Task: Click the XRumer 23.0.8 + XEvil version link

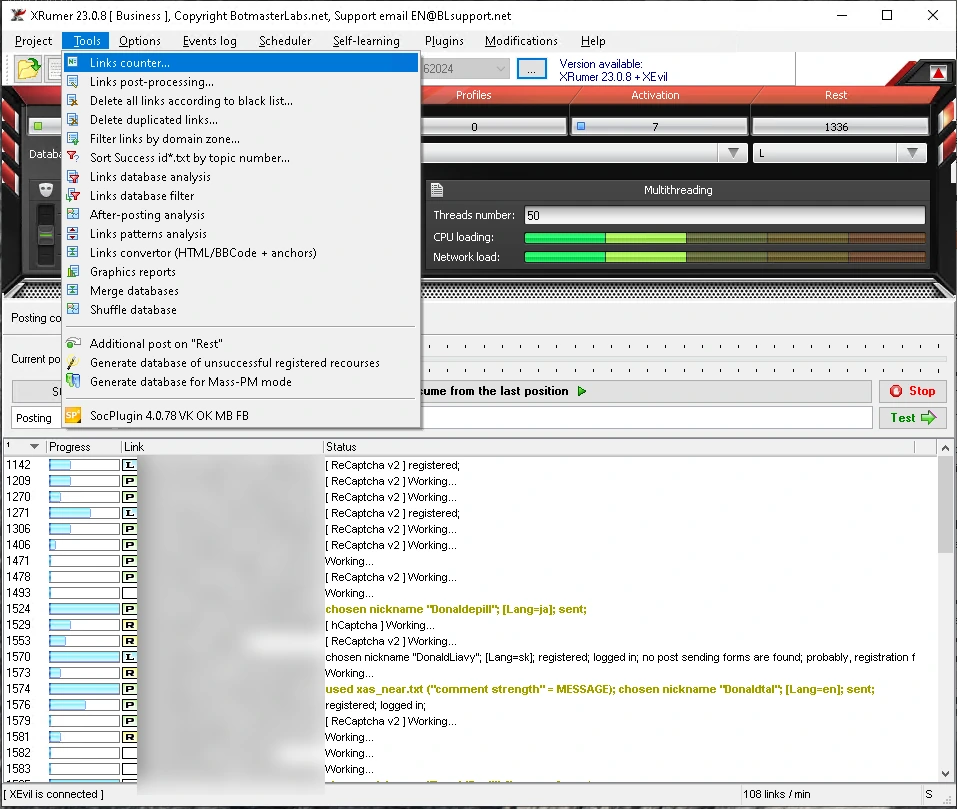Action: click(x=613, y=77)
